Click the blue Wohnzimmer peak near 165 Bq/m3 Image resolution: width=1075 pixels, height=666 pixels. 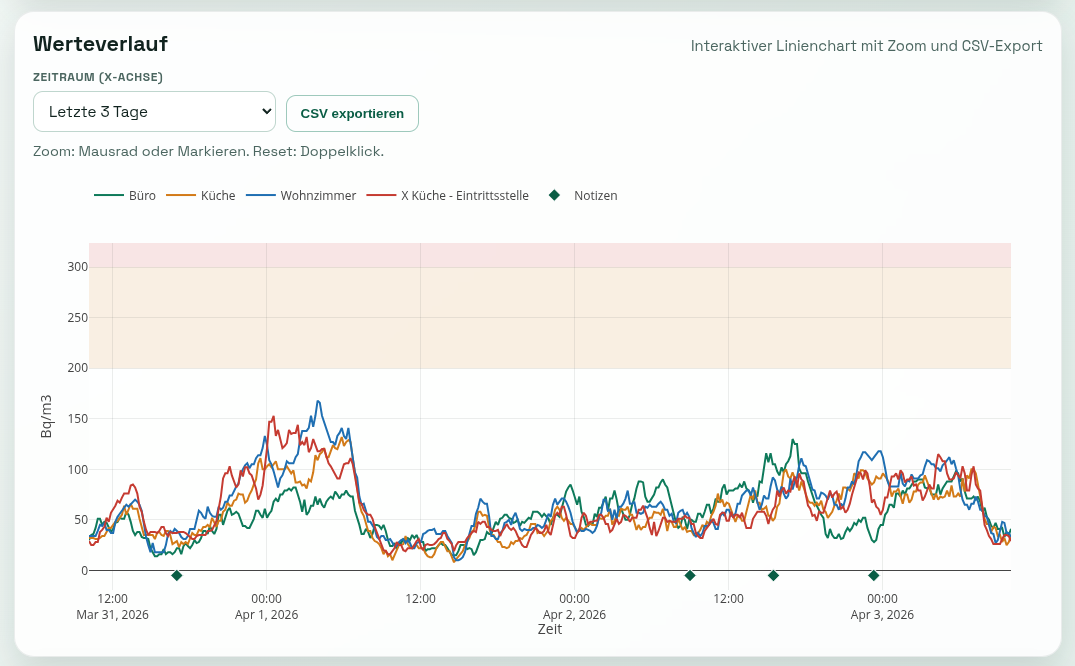coord(319,402)
